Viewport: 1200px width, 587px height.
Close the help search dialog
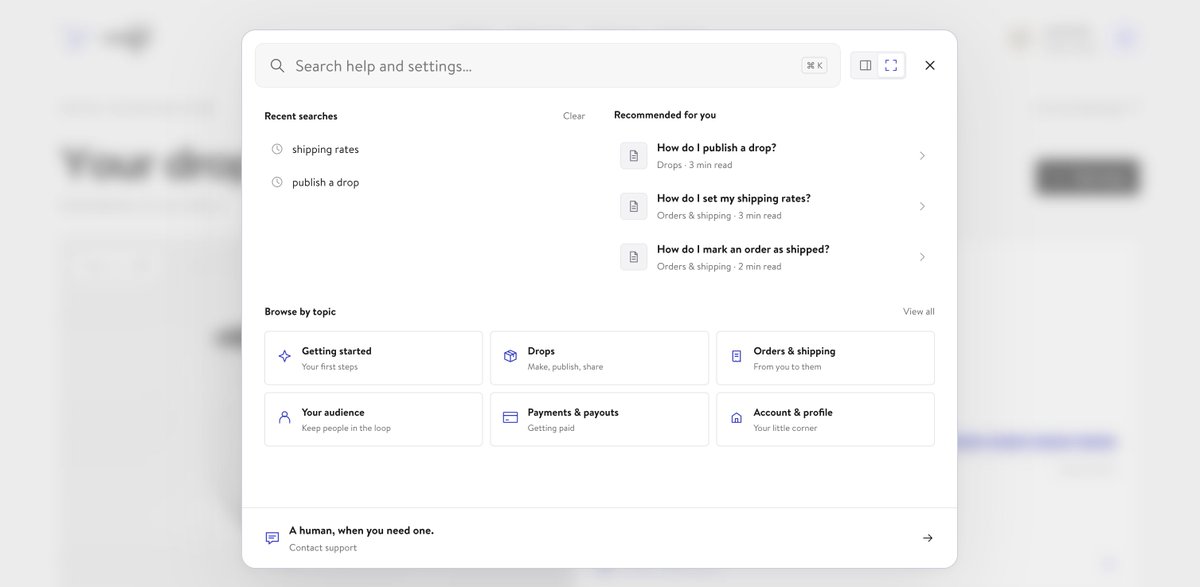coord(930,65)
